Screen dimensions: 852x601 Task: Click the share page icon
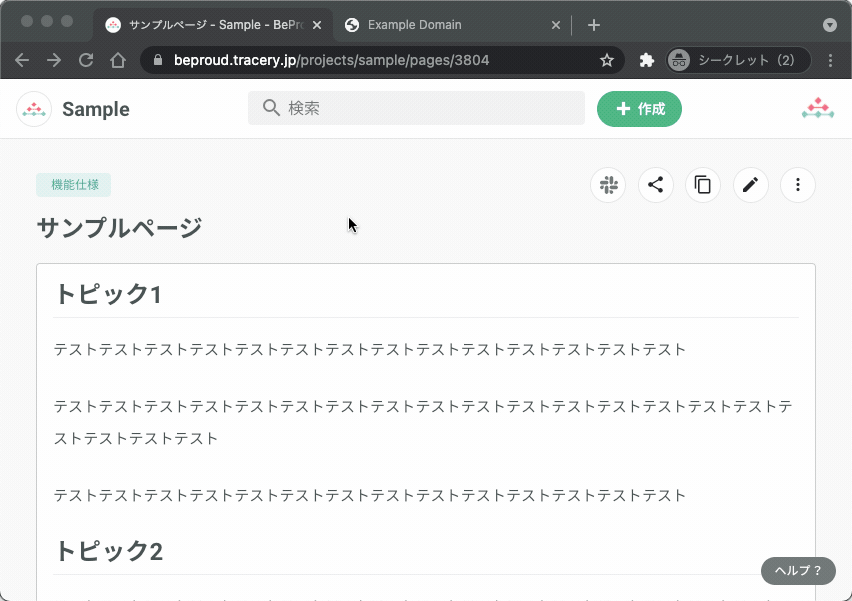pyautogui.click(x=655, y=185)
